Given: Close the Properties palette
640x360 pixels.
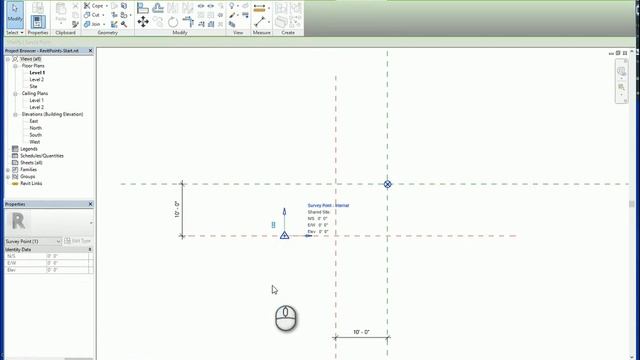Looking at the screenshot, I should [90, 204].
